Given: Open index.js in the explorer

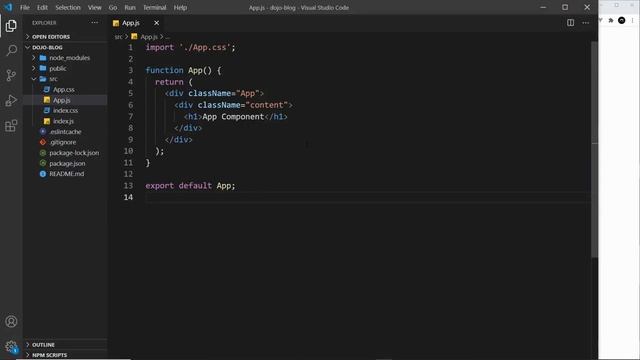Looking at the screenshot, I should (x=65, y=121).
